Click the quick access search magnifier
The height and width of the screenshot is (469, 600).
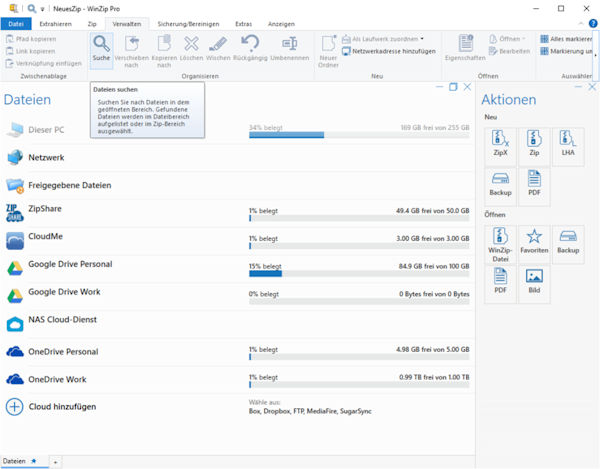[x=32, y=8]
